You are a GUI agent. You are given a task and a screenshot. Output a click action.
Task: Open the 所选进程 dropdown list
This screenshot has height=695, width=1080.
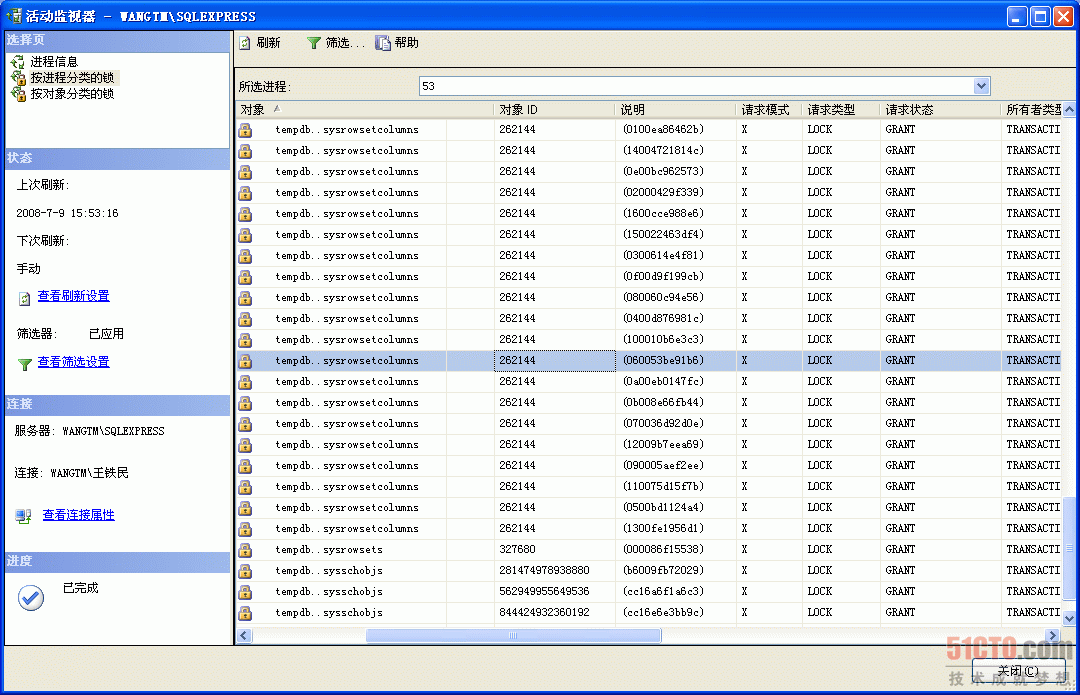point(981,86)
